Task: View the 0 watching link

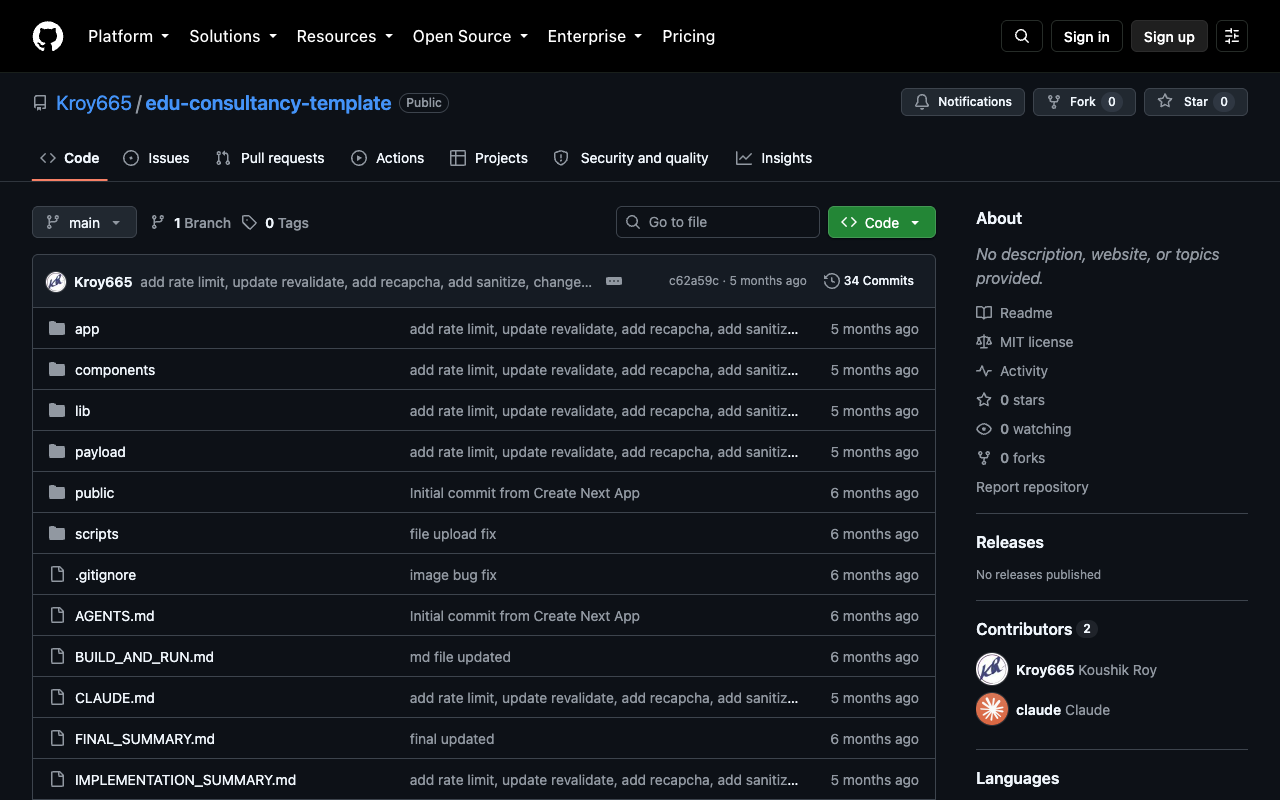Action: tap(1024, 429)
